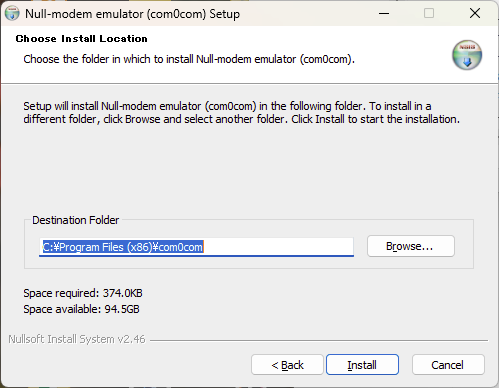Click the window title 'Null-modem emulator (com0com) Setup'
499x388 pixels.
132,14
